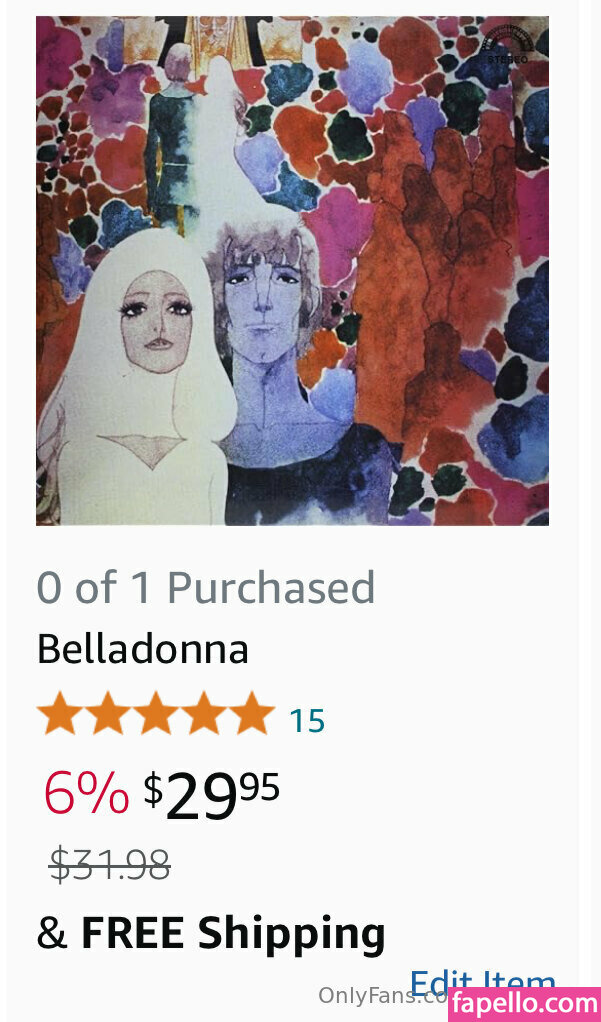Open the 15 customer ratings link

coord(307,720)
